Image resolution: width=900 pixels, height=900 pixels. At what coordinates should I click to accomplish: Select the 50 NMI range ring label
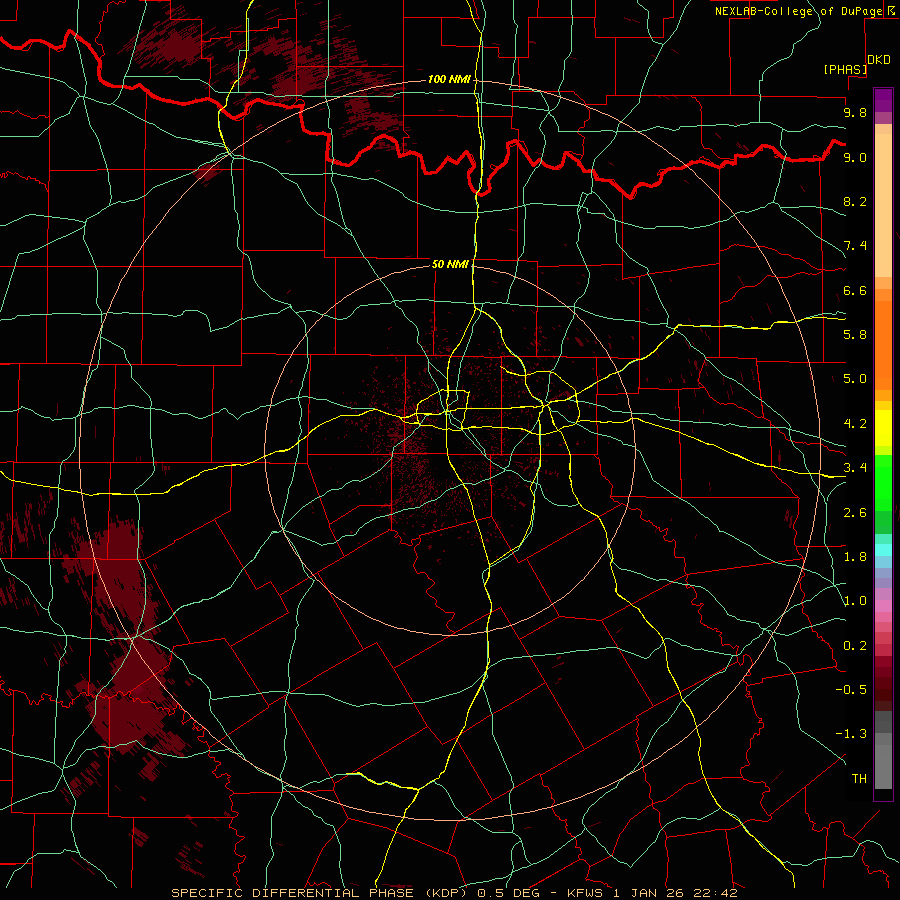pos(450,264)
